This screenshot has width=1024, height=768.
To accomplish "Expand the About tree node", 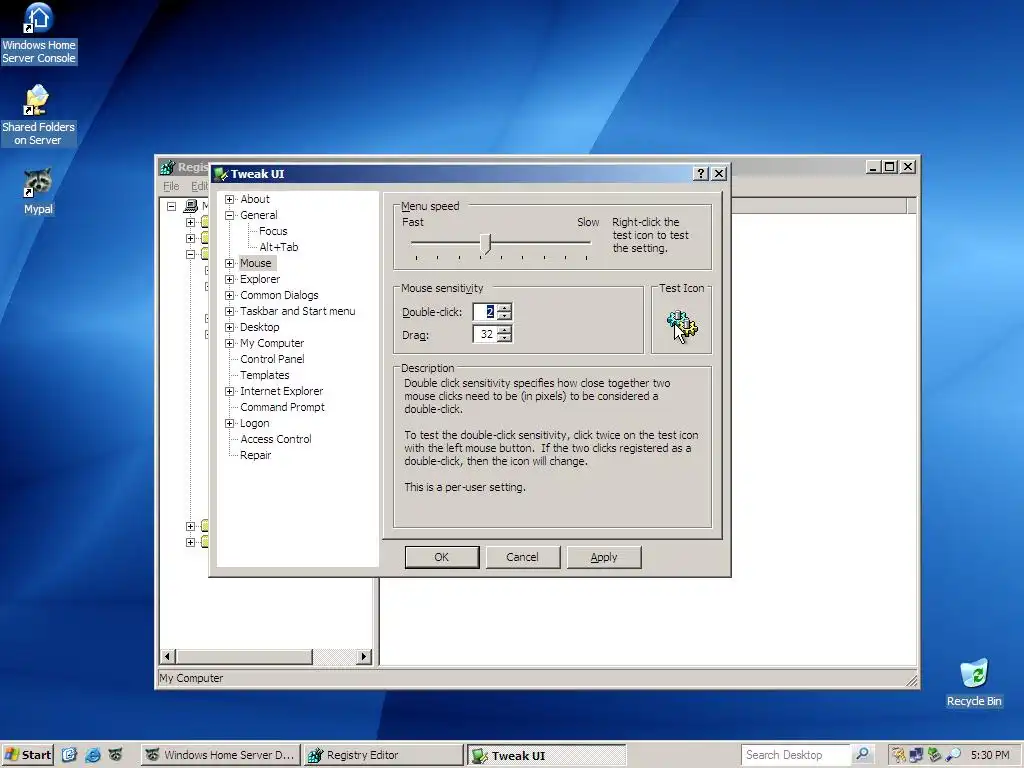I will click(x=229, y=199).
